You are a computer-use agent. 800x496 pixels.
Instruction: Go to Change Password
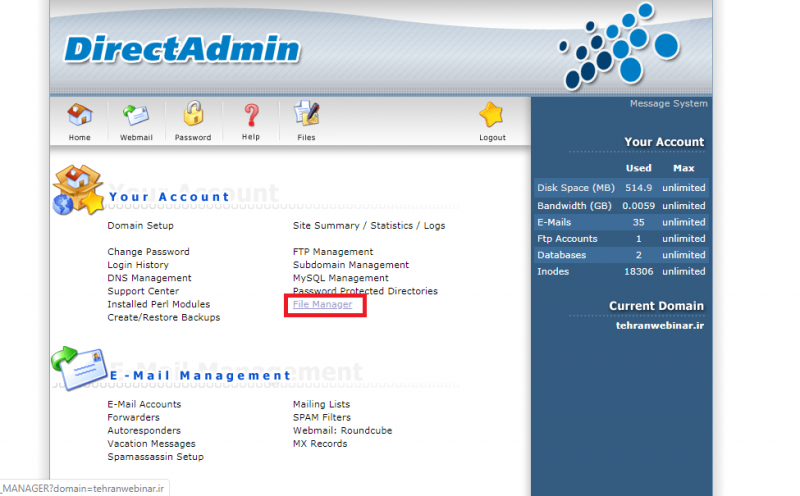(x=148, y=252)
